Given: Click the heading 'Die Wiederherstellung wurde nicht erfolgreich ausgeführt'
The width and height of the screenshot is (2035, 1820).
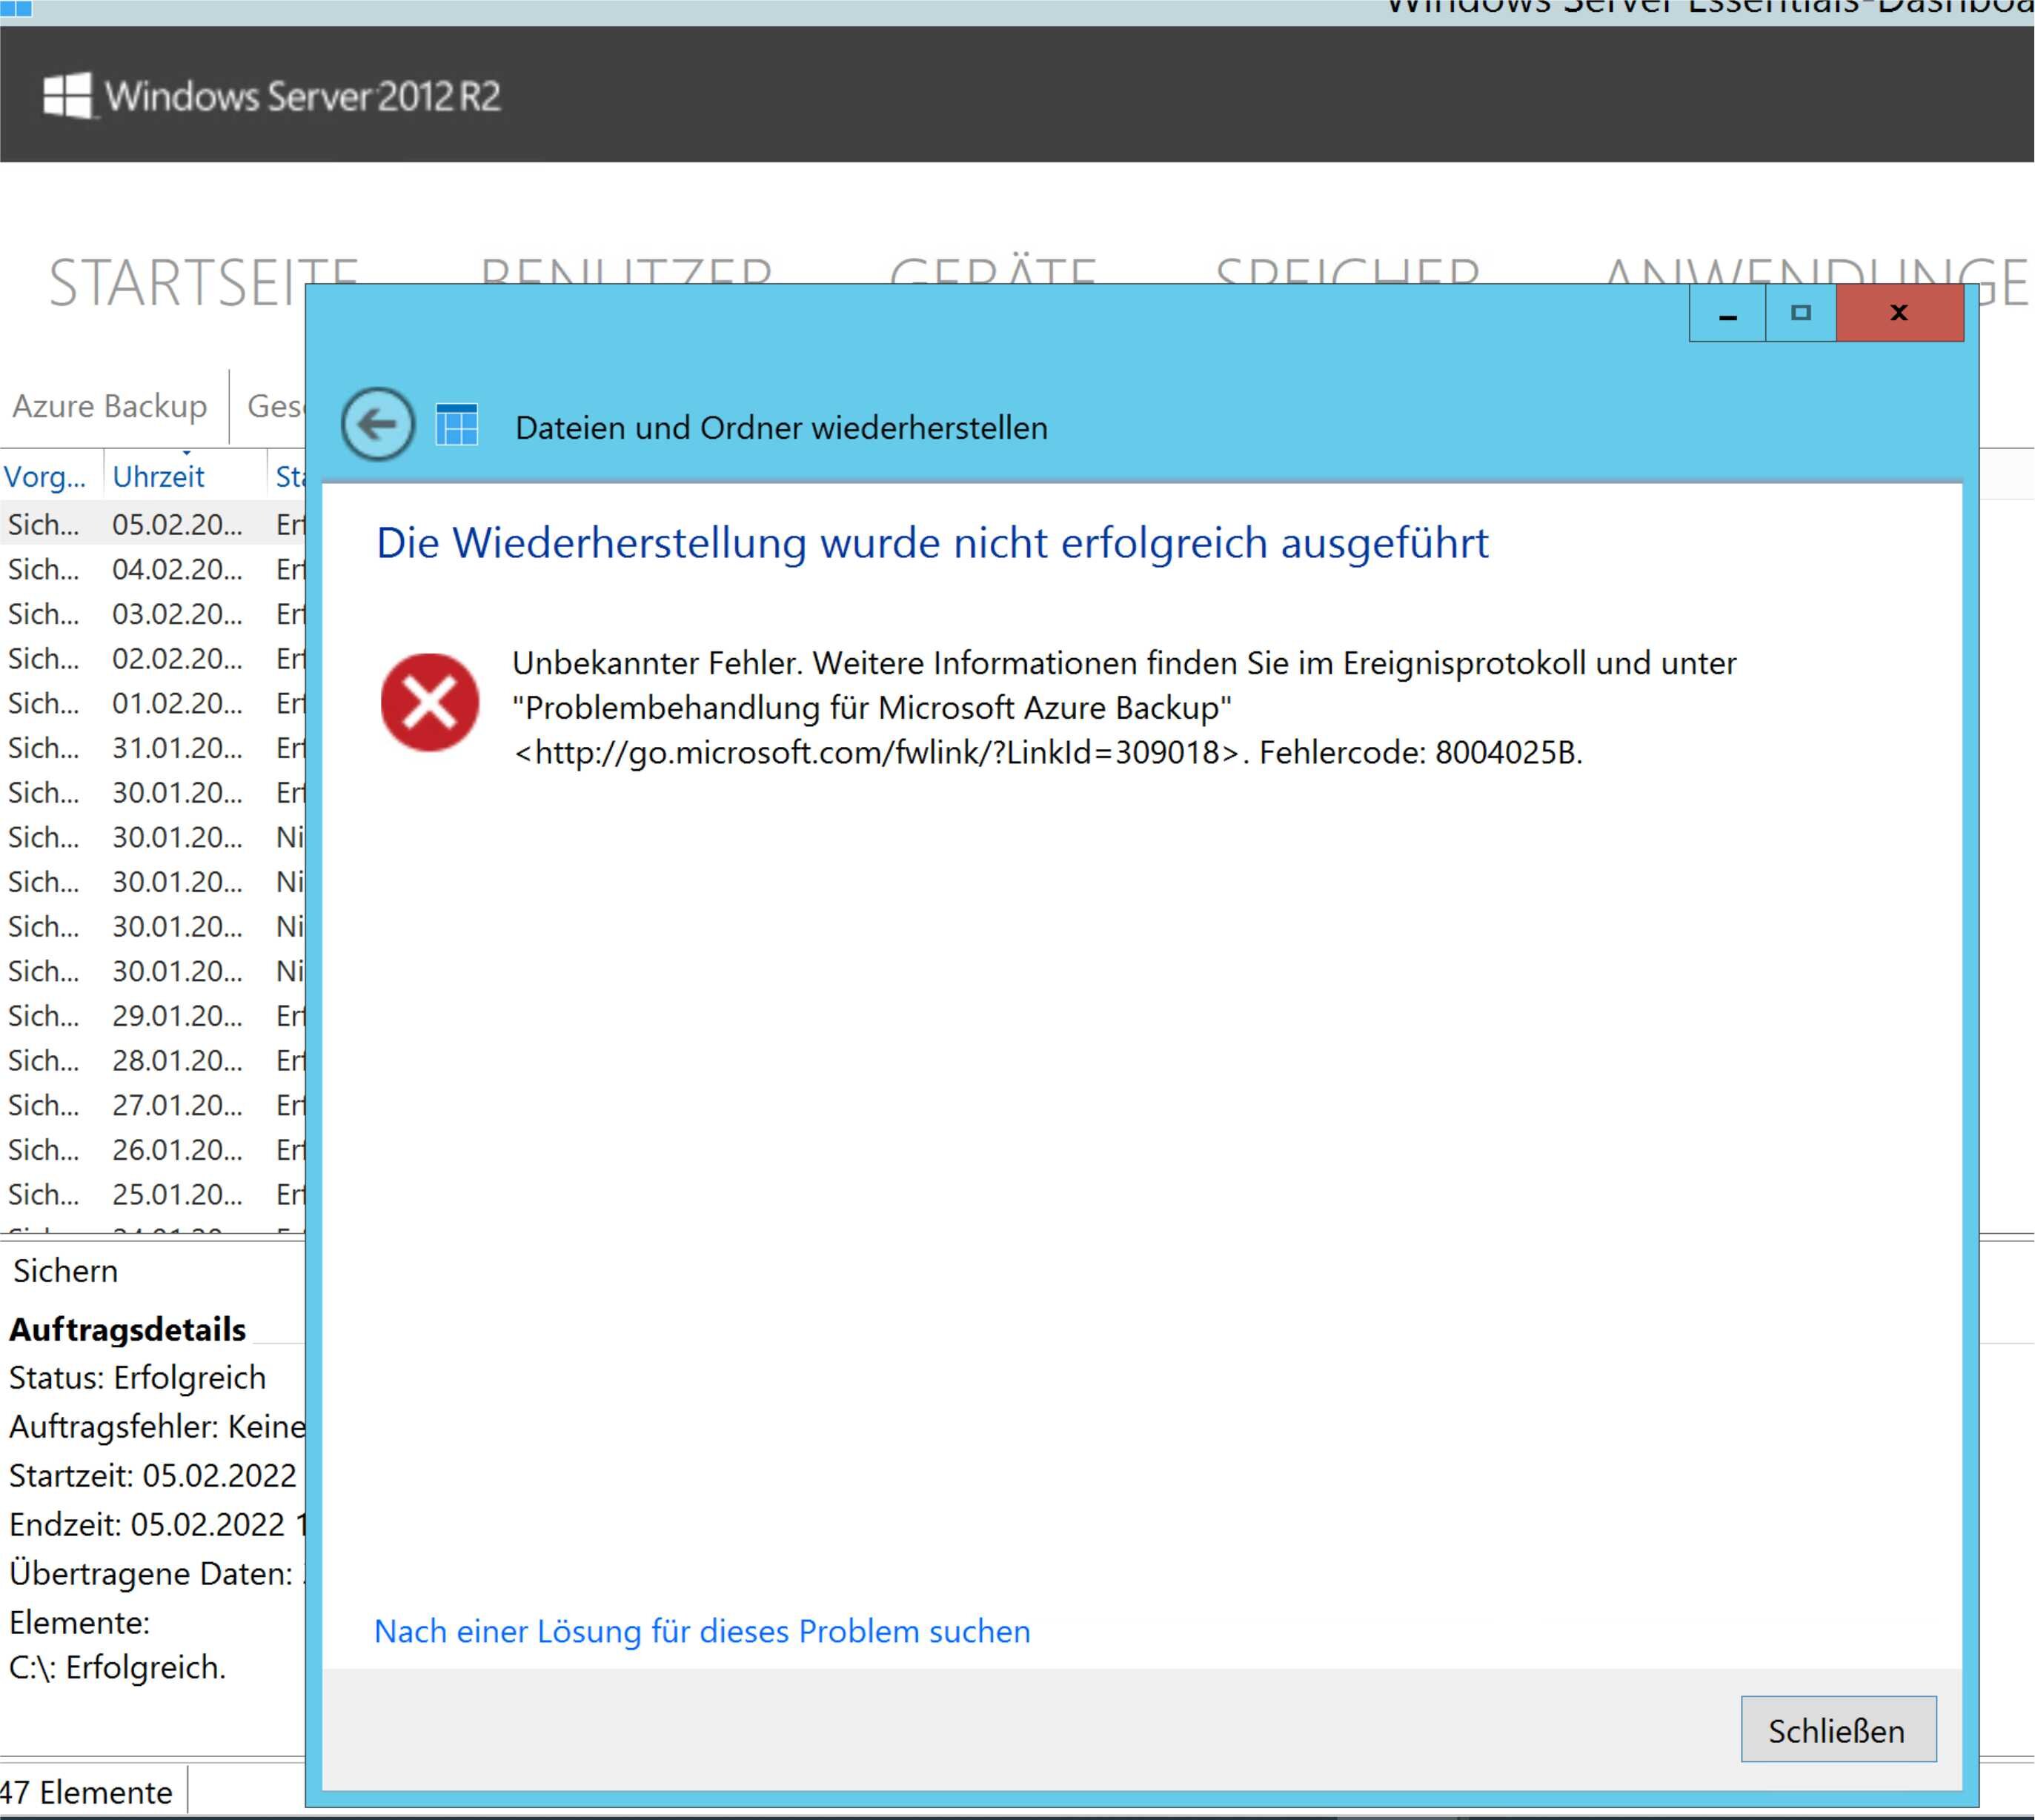Looking at the screenshot, I should pos(932,543).
